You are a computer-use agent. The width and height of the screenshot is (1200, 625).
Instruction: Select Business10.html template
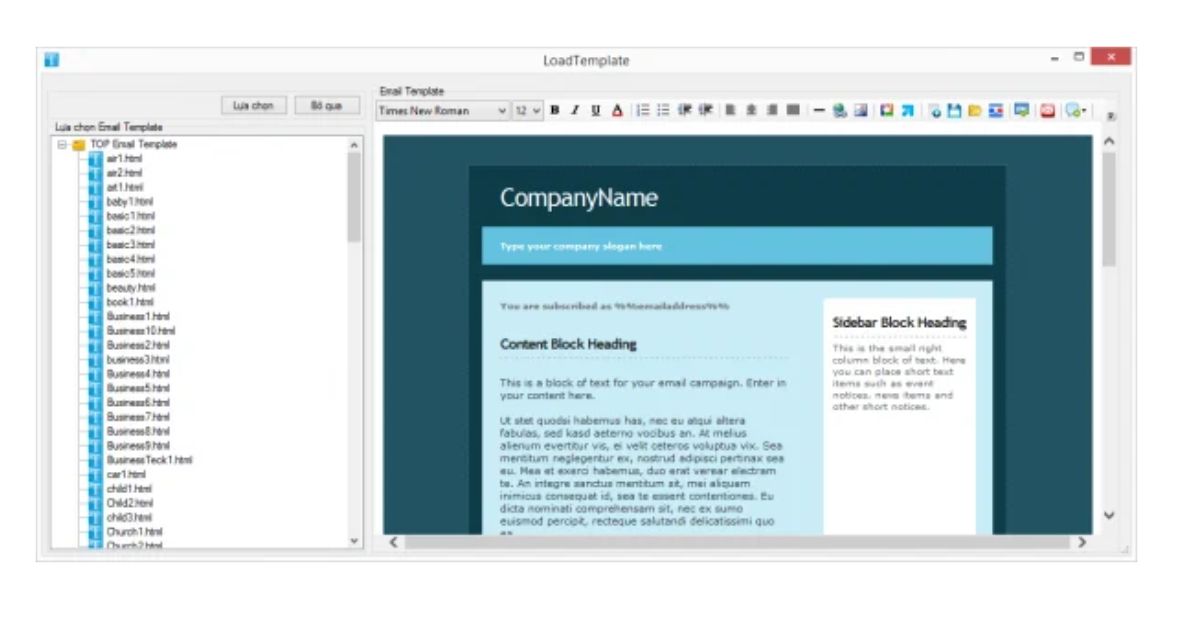140,330
